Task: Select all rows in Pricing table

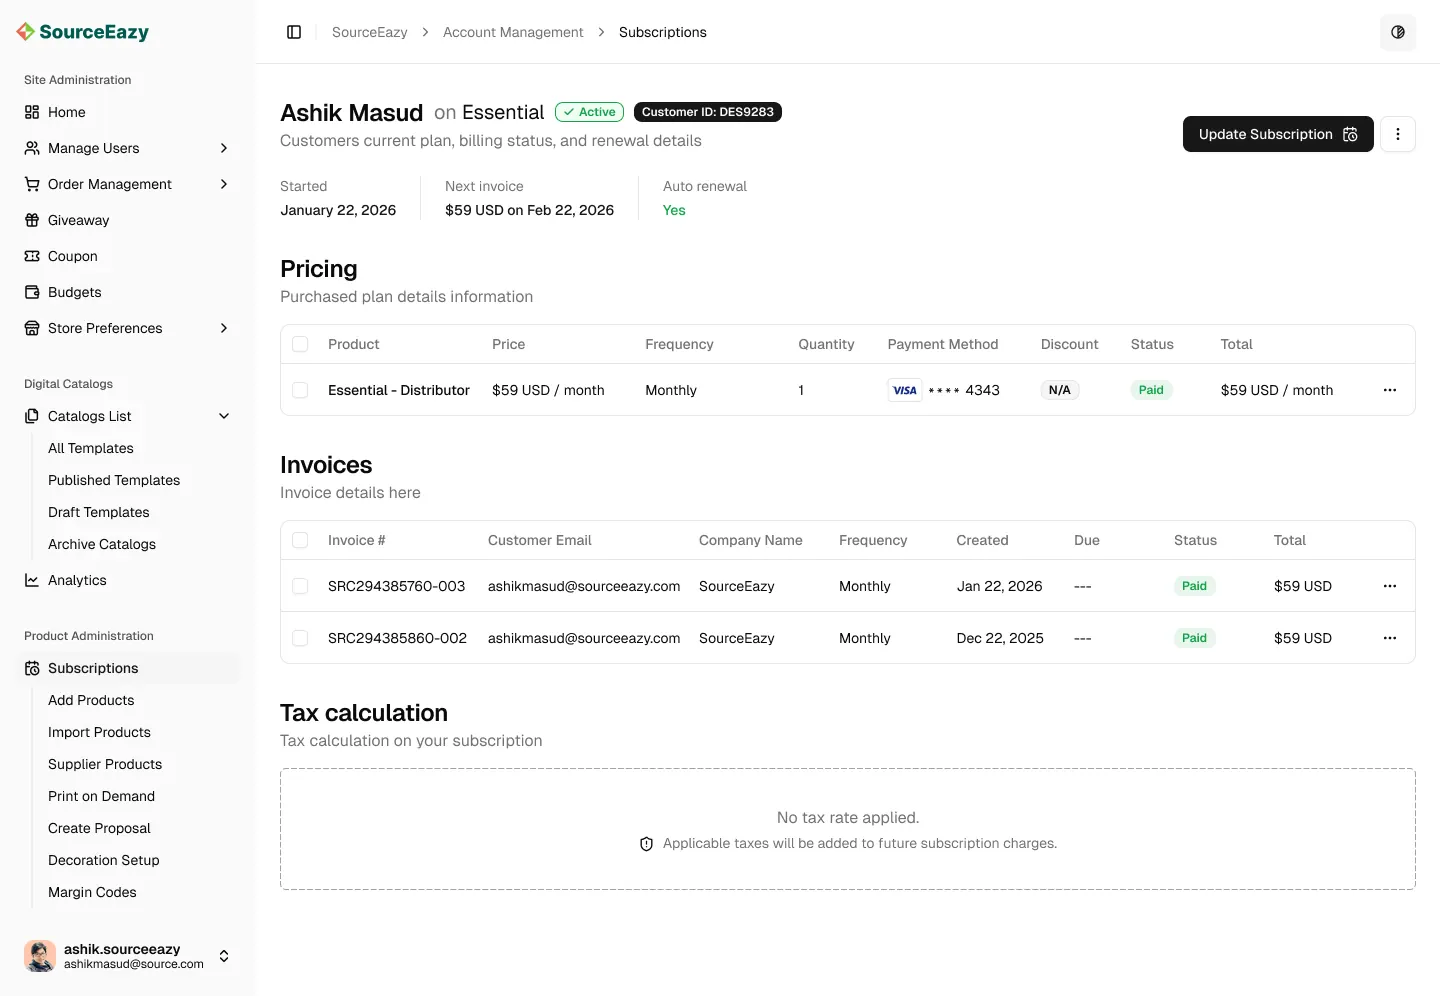Action: point(300,344)
